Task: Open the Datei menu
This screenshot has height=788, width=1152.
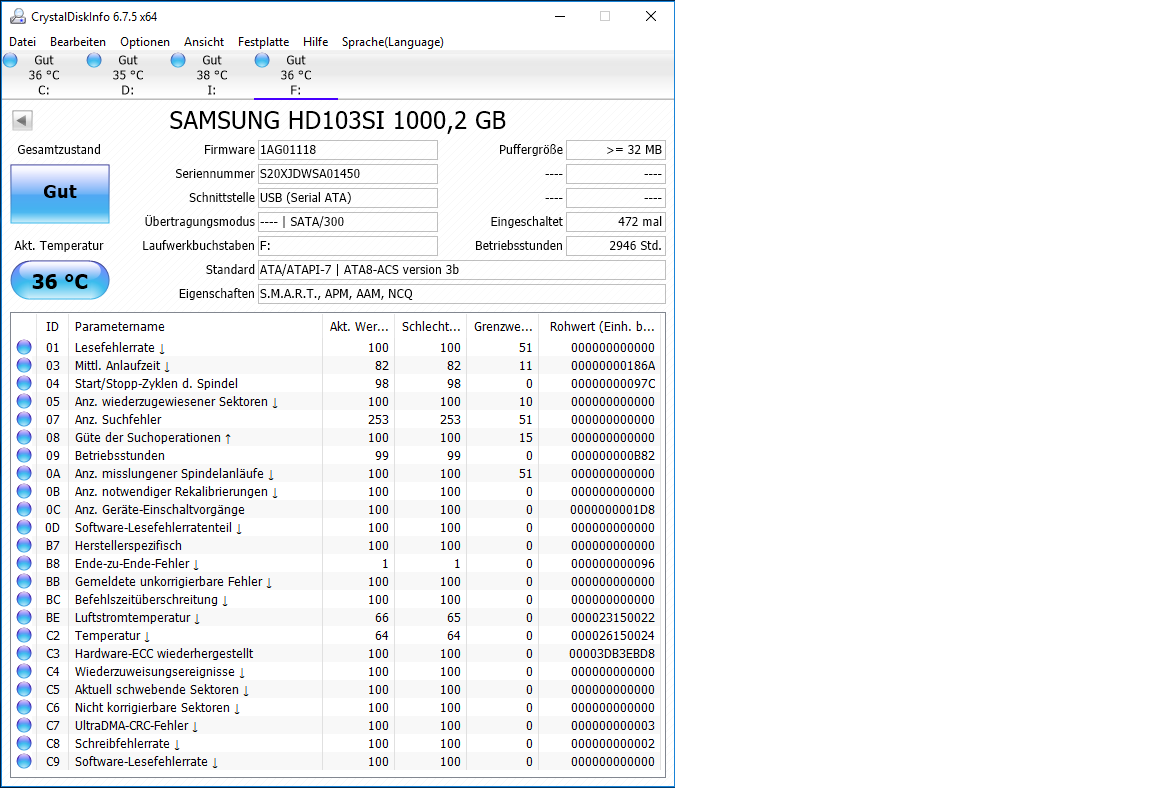Action: pos(22,42)
